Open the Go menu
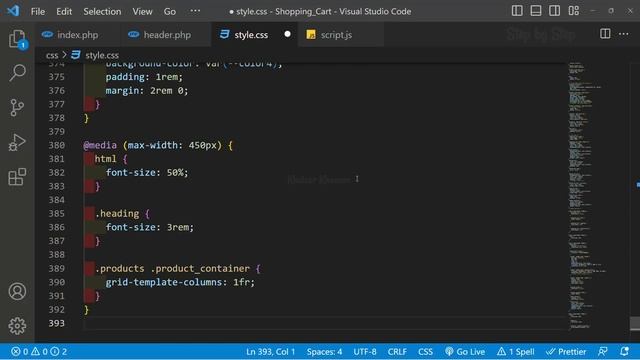640x360 pixels. tap(170, 11)
